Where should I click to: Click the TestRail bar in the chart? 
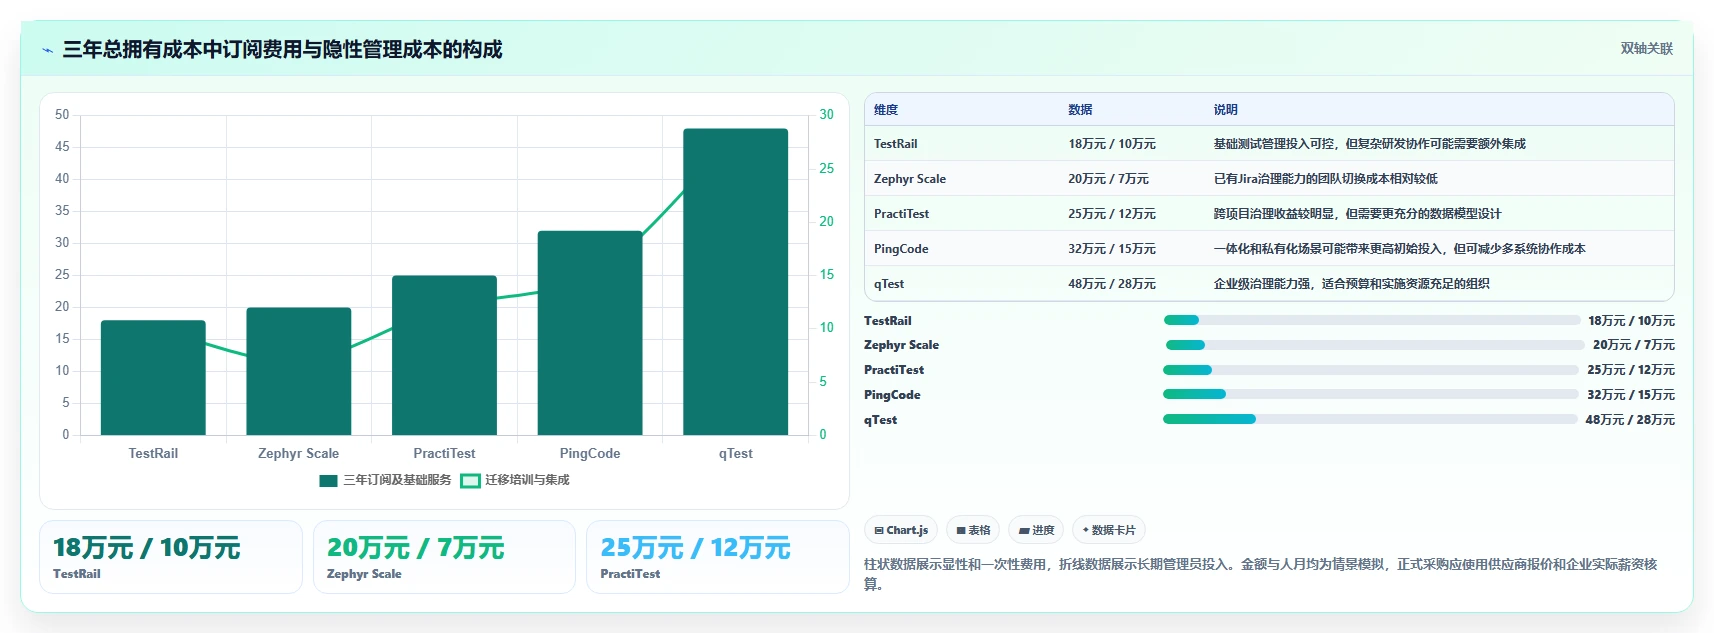coord(153,377)
